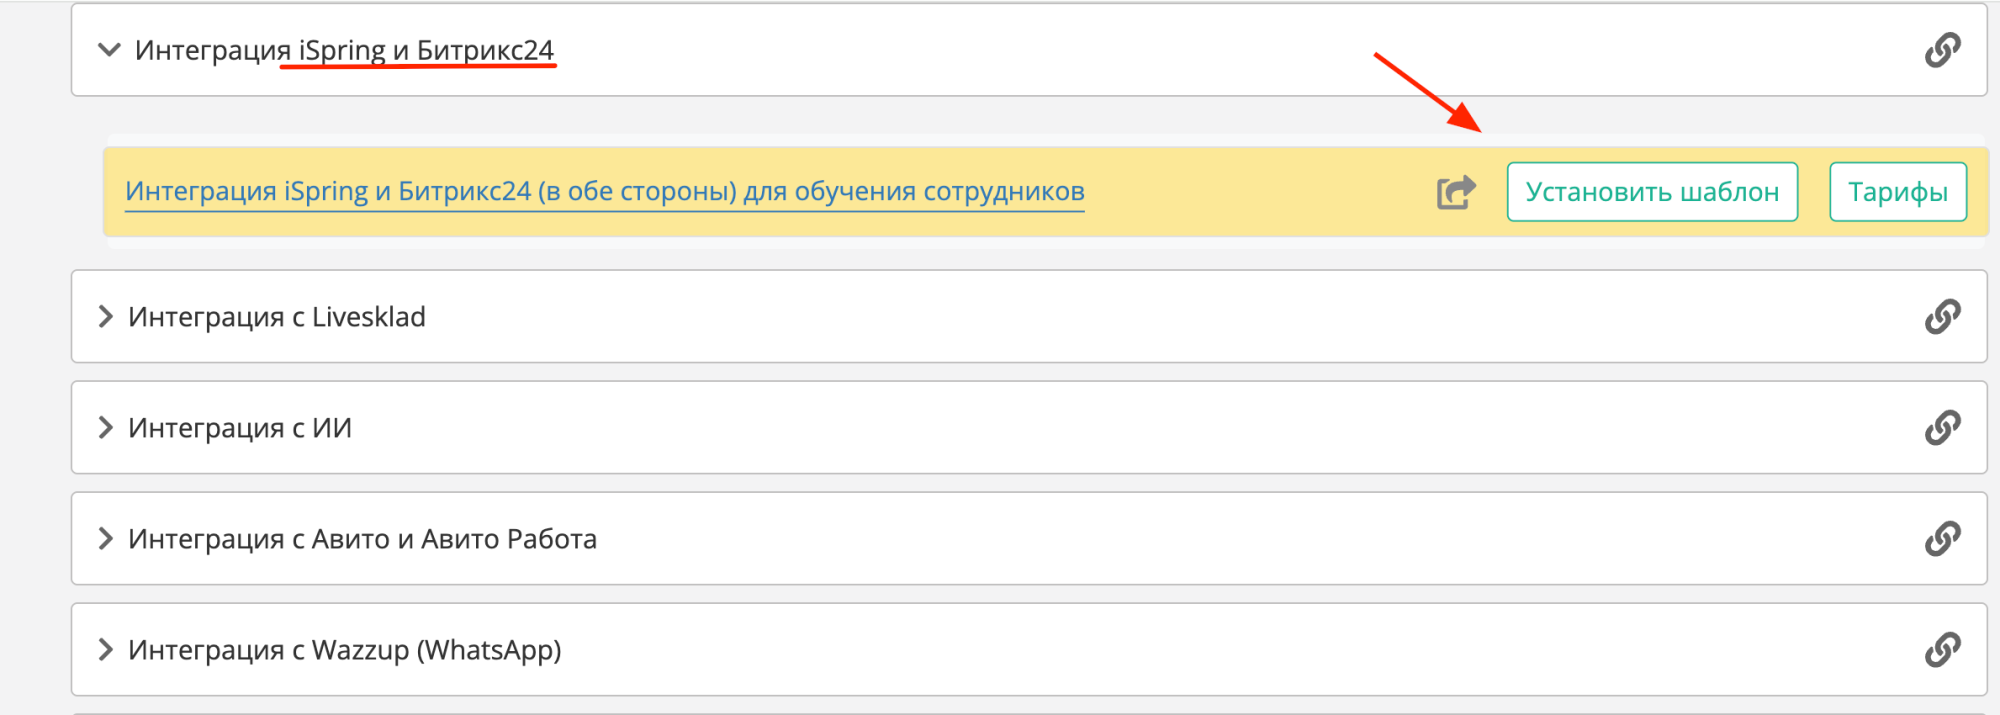Expand the Wazzup (WhatsApp) section arrow
The height and width of the screenshot is (715, 2000).
click(x=105, y=650)
